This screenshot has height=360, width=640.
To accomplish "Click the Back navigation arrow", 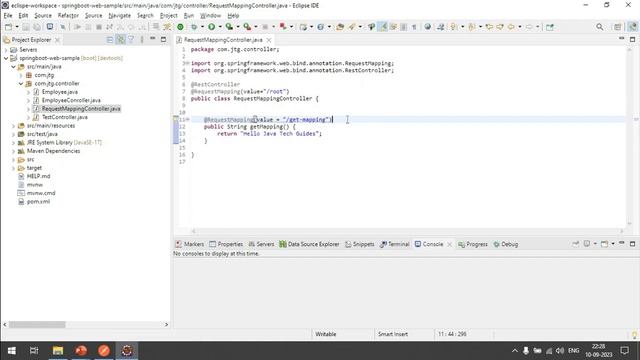I will tap(511, 27).
